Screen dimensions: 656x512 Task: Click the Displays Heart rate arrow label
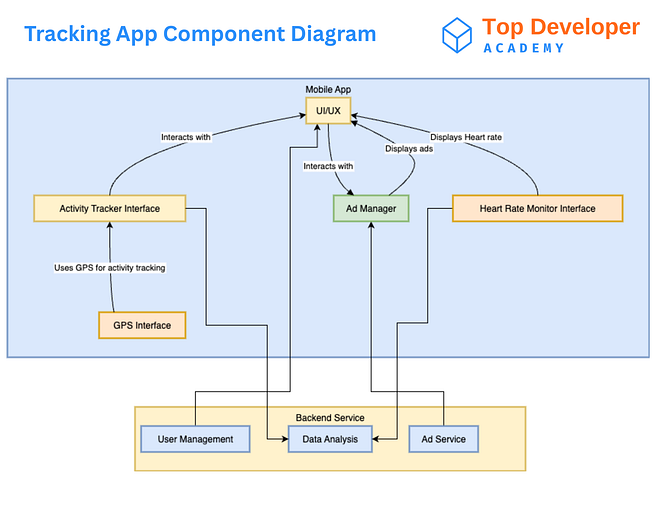point(466,137)
